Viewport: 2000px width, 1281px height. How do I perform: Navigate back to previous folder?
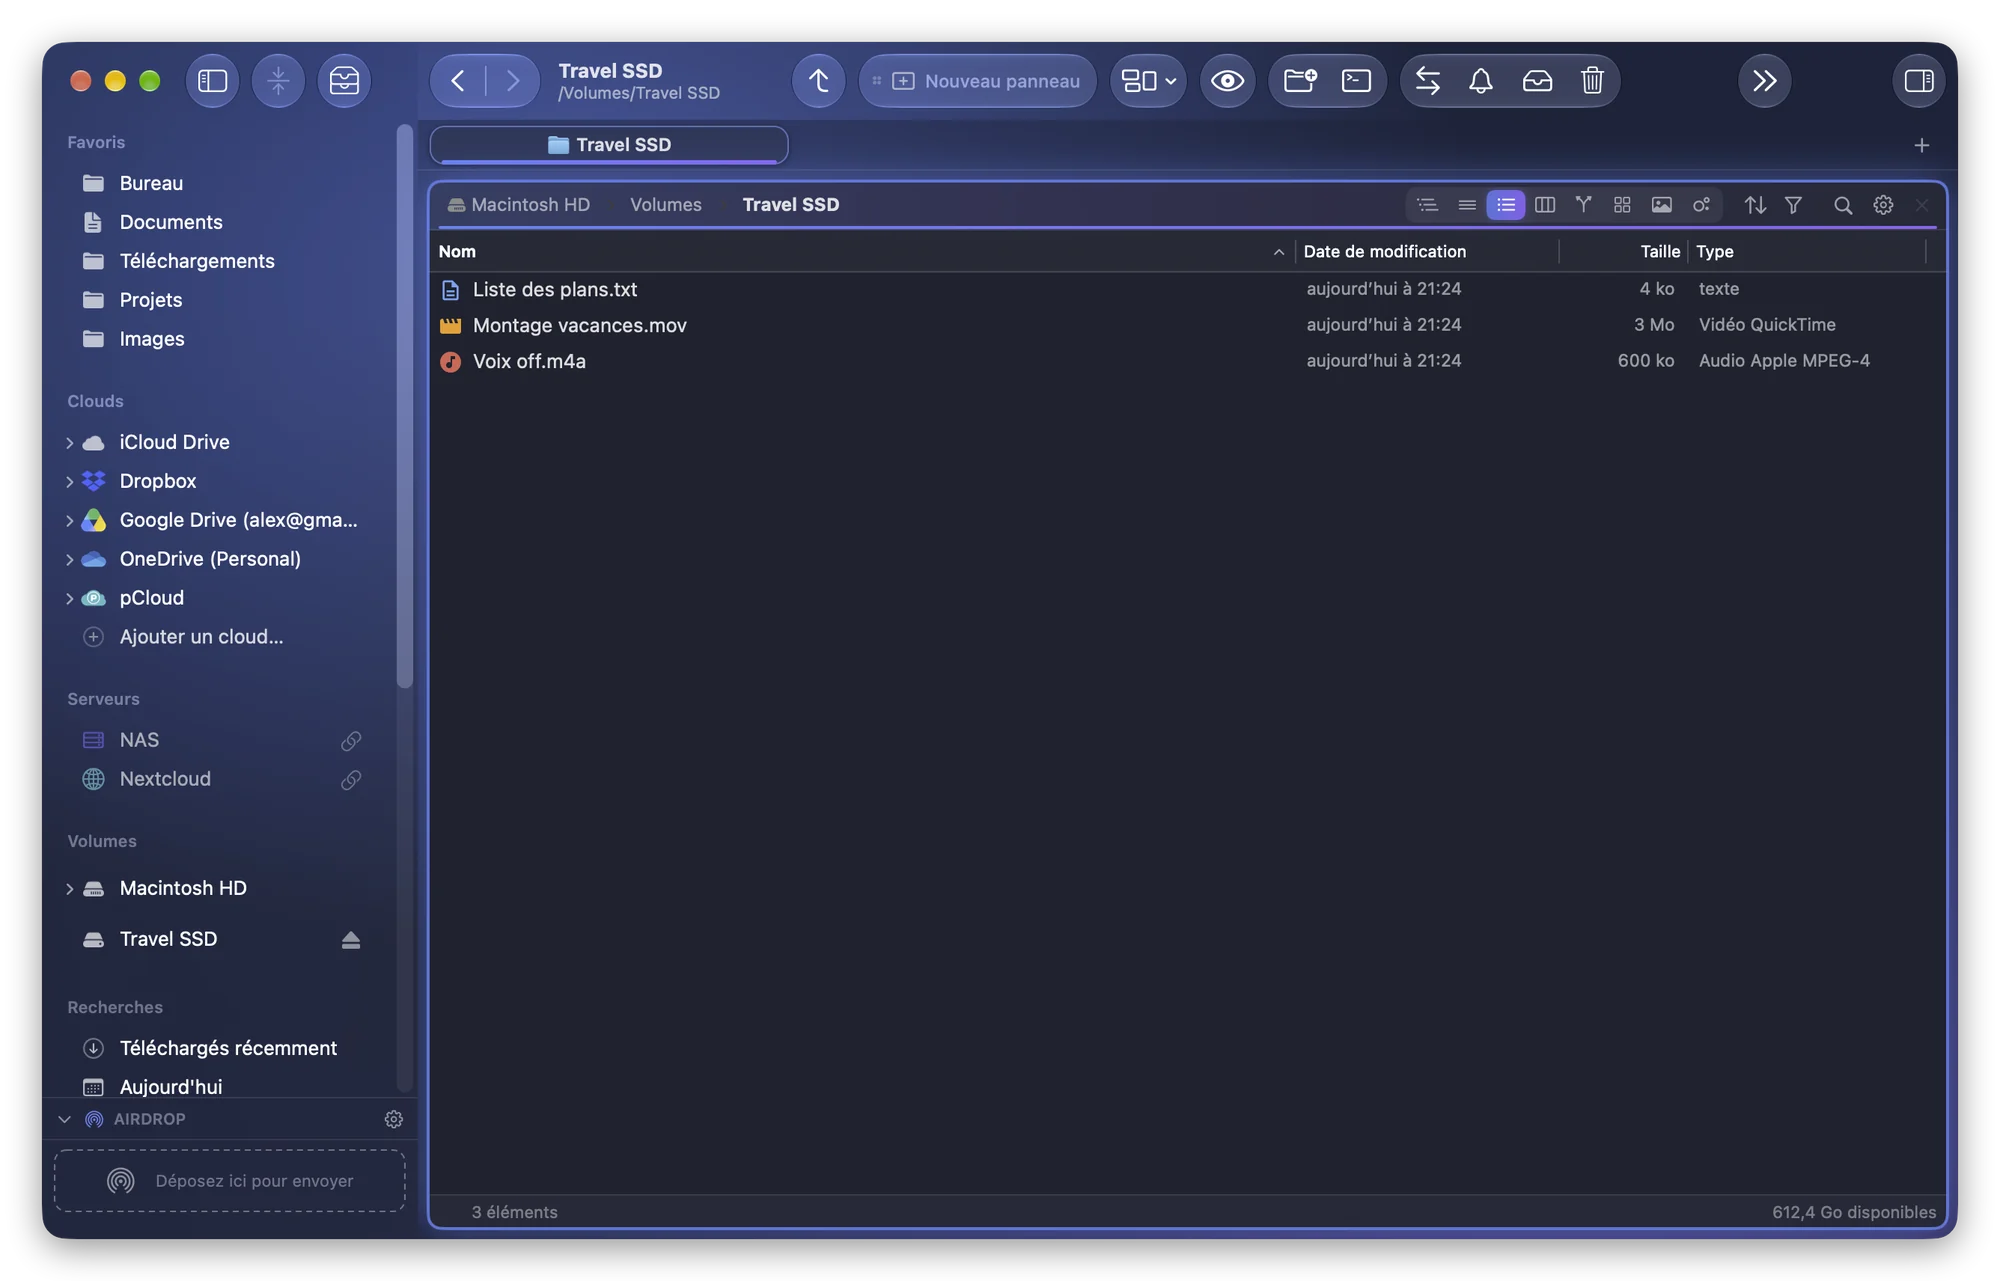pyautogui.click(x=458, y=81)
